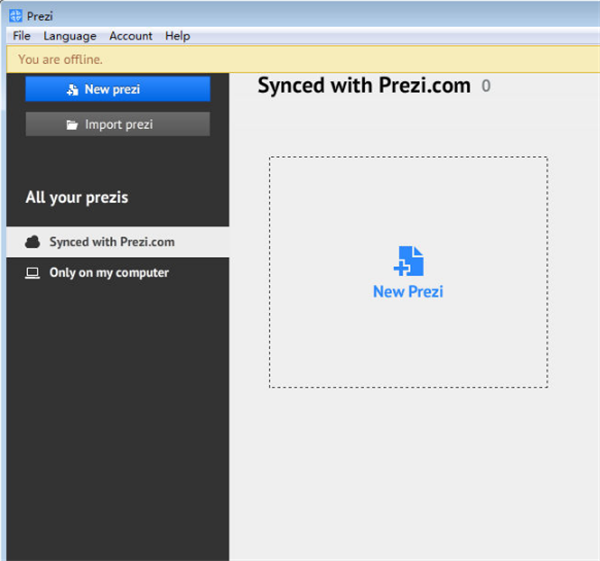Click the folder icon on the Import prezi button
The height and width of the screenshot is (561, 600).
click(x=72, y=125)
